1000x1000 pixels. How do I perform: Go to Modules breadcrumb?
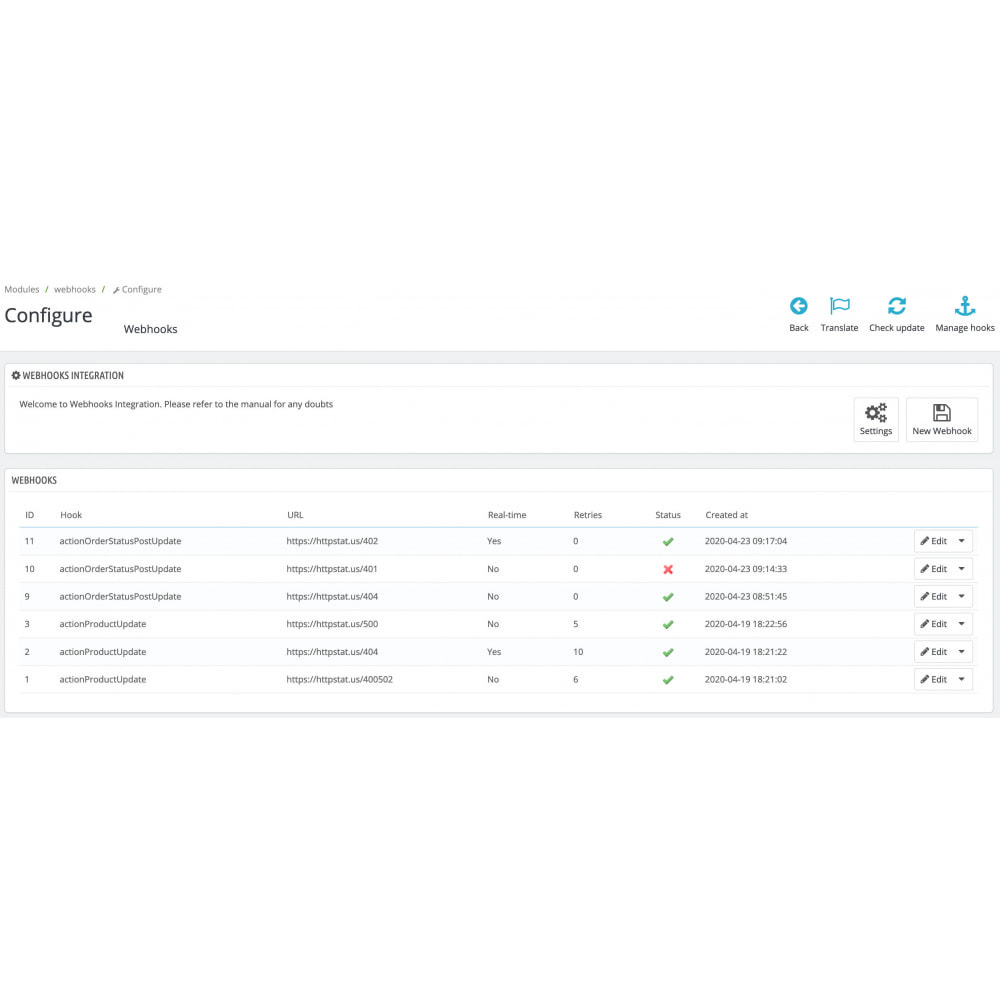coord(22,290)
